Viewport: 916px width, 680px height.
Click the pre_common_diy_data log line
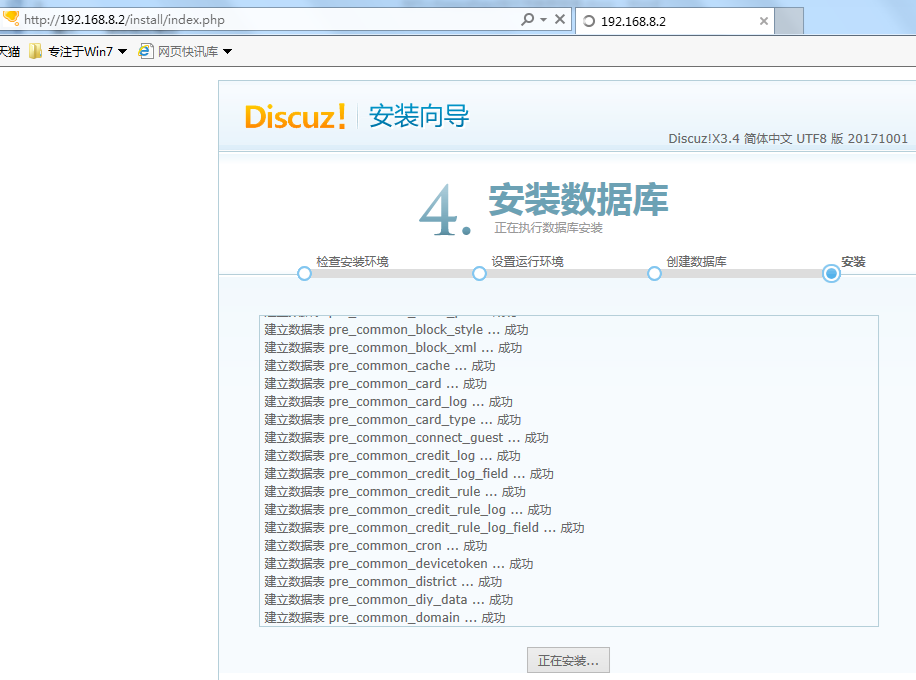coord(388,600)
